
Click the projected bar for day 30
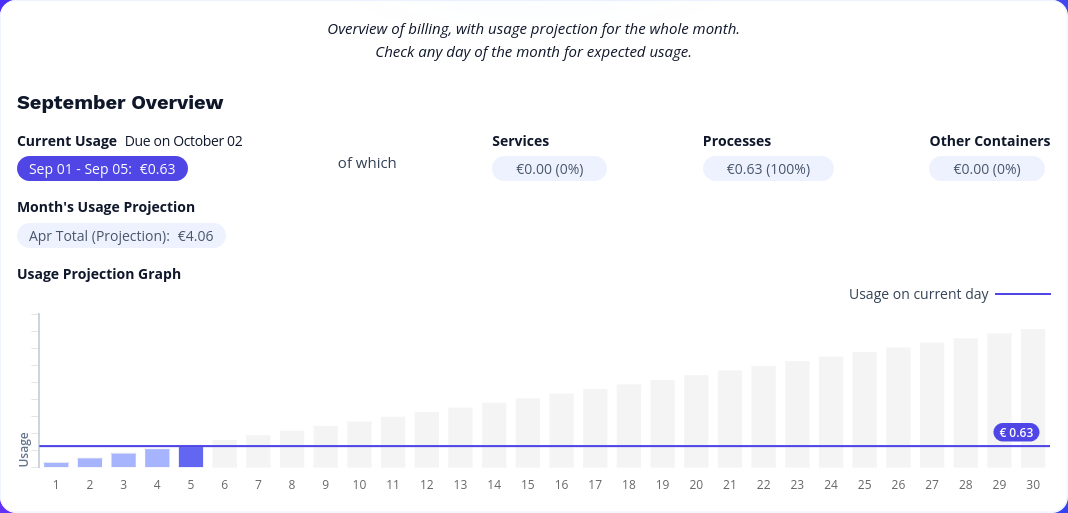(x=1033, y=398)
